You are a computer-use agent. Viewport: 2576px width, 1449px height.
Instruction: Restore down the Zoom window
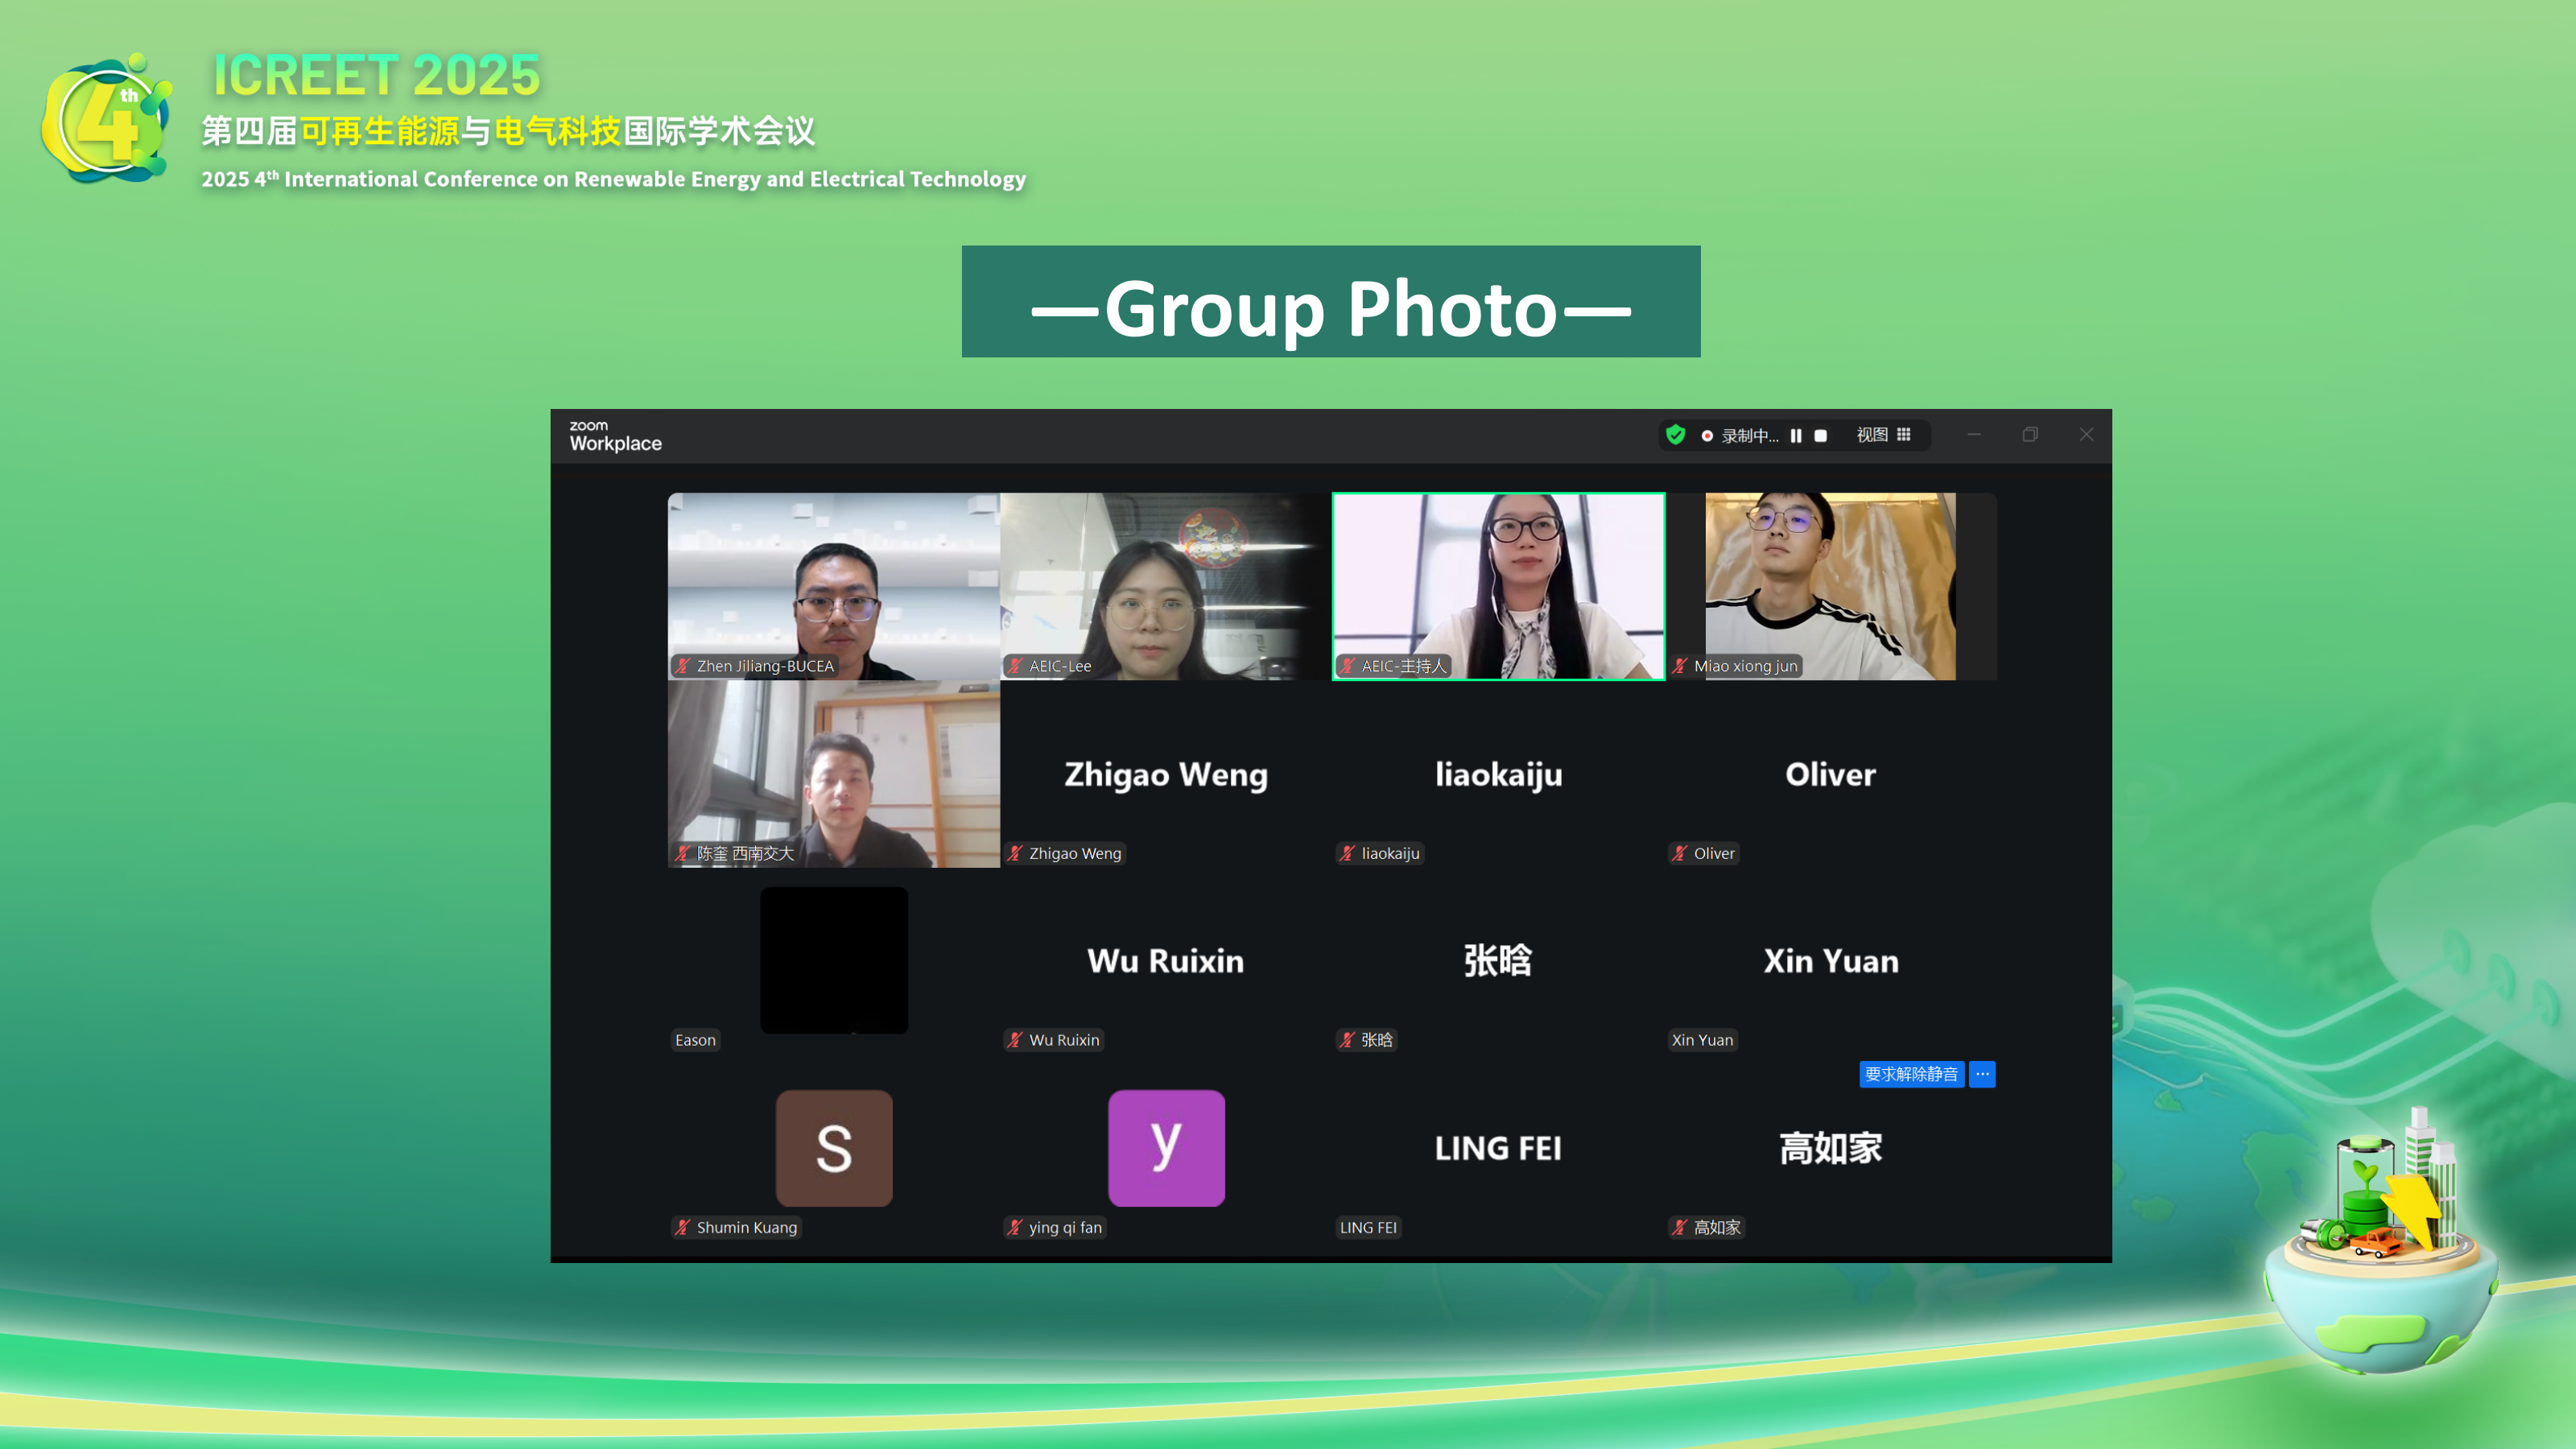coord(2030,435)
